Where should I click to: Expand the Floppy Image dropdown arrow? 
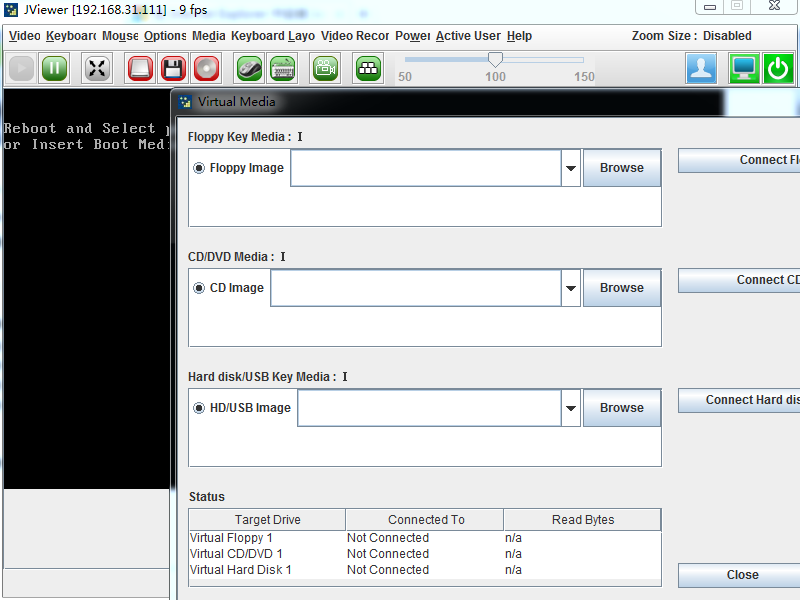571,168
